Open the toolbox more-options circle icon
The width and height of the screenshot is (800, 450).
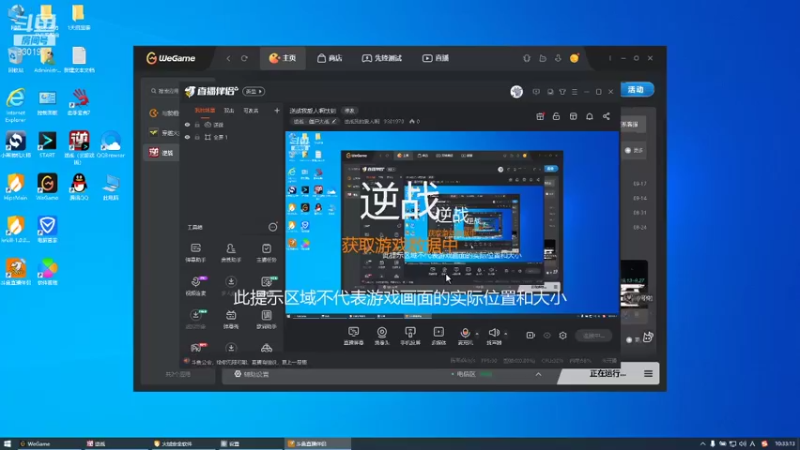click(x=273, y=227)
